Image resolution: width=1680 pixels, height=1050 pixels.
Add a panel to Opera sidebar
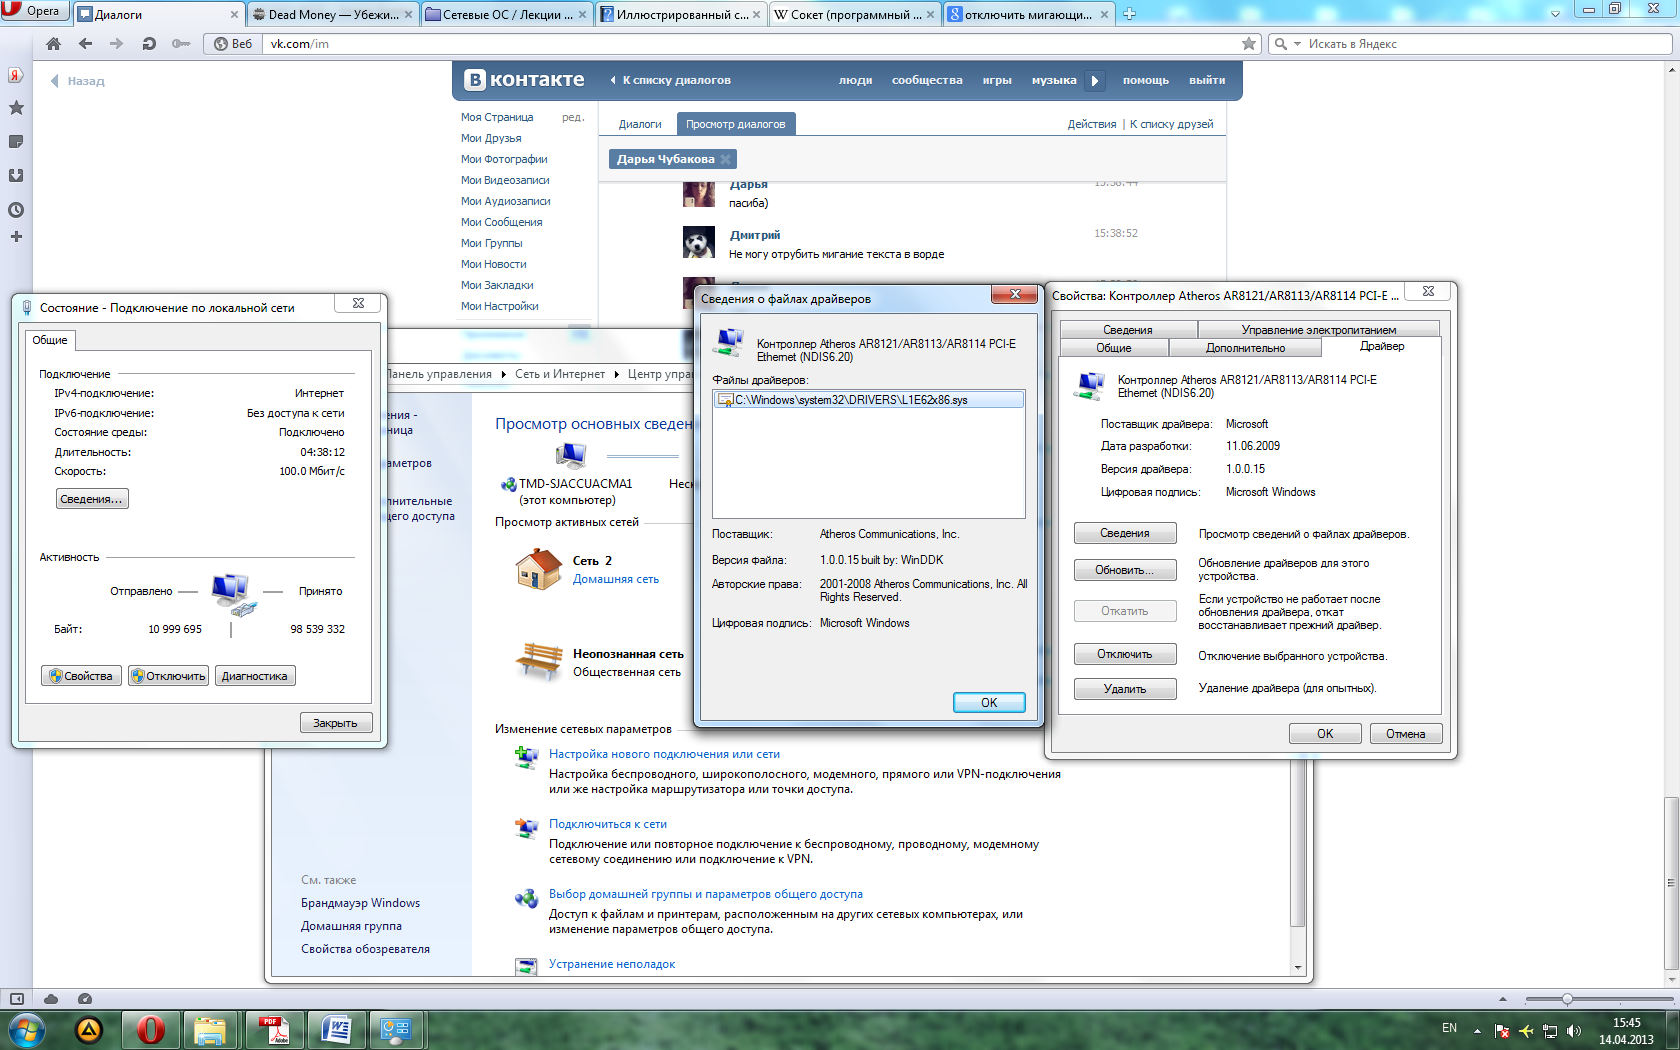16,237
